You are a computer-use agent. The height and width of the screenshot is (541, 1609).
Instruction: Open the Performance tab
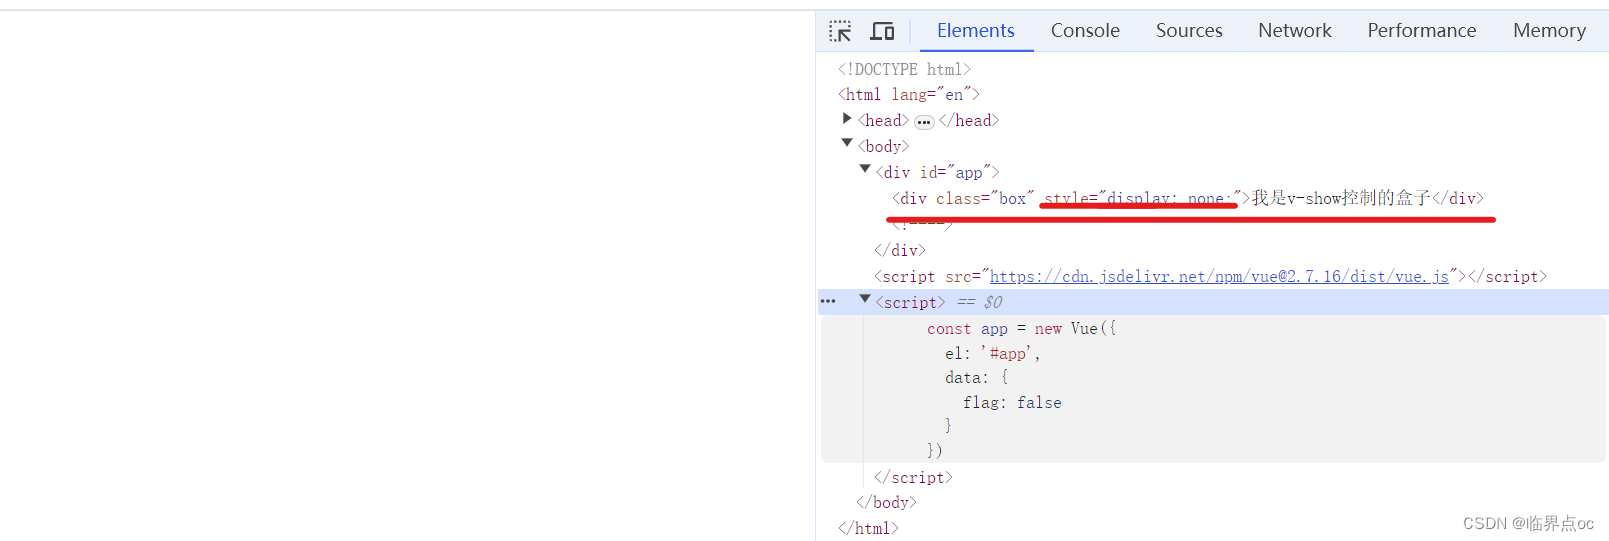[x=1422, y=31]
